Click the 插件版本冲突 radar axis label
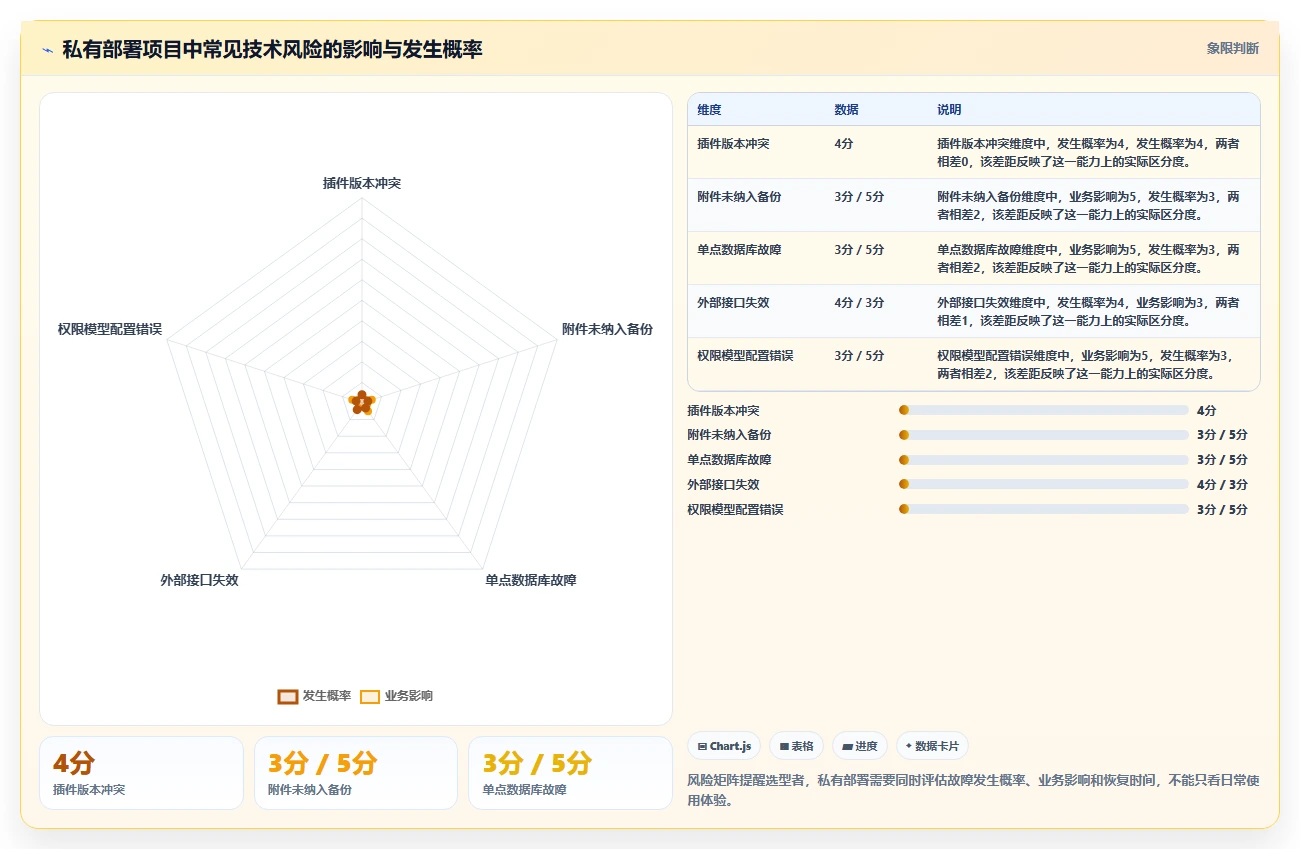Image resolution: width=1300 pixels, height=849 pixels. coord(362,183)
